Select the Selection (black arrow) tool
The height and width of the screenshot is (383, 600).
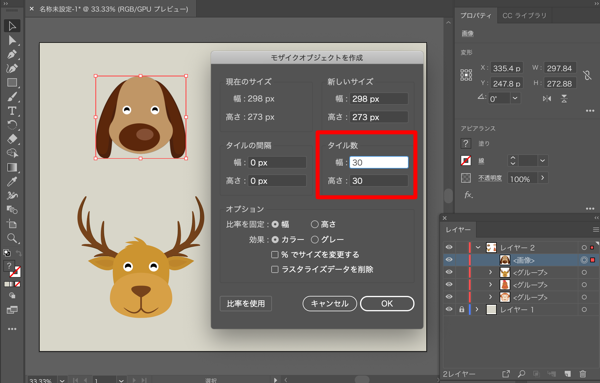tap(12, 26)
